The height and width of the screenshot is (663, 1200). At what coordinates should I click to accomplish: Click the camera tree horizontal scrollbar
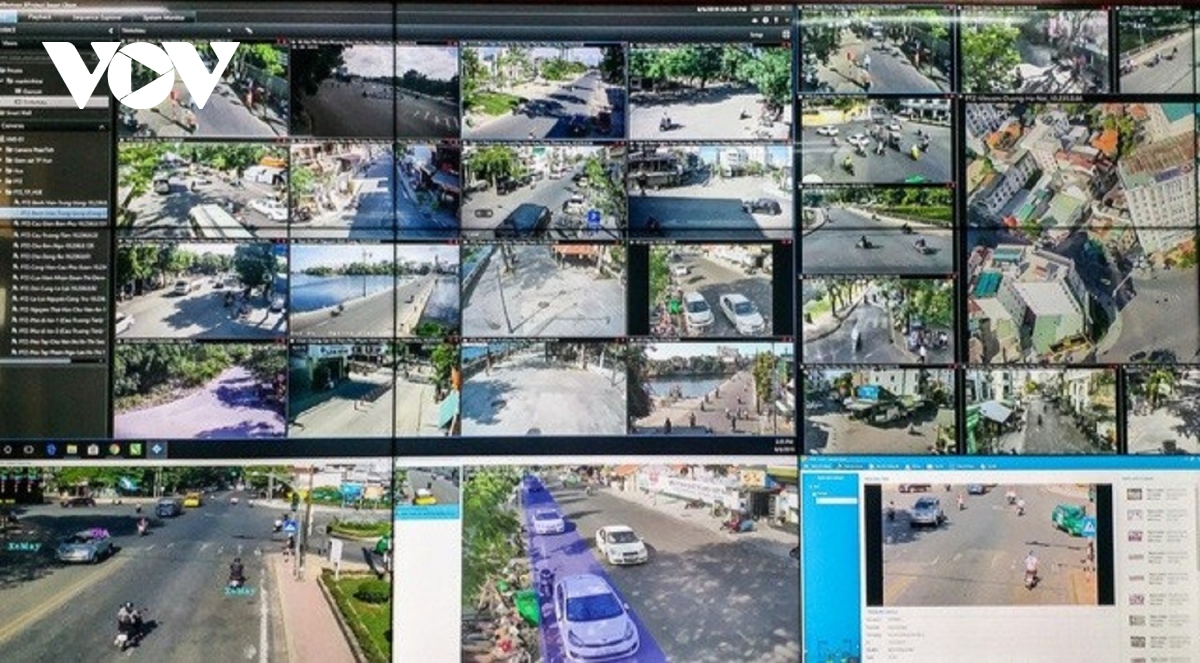click(36, 360)
